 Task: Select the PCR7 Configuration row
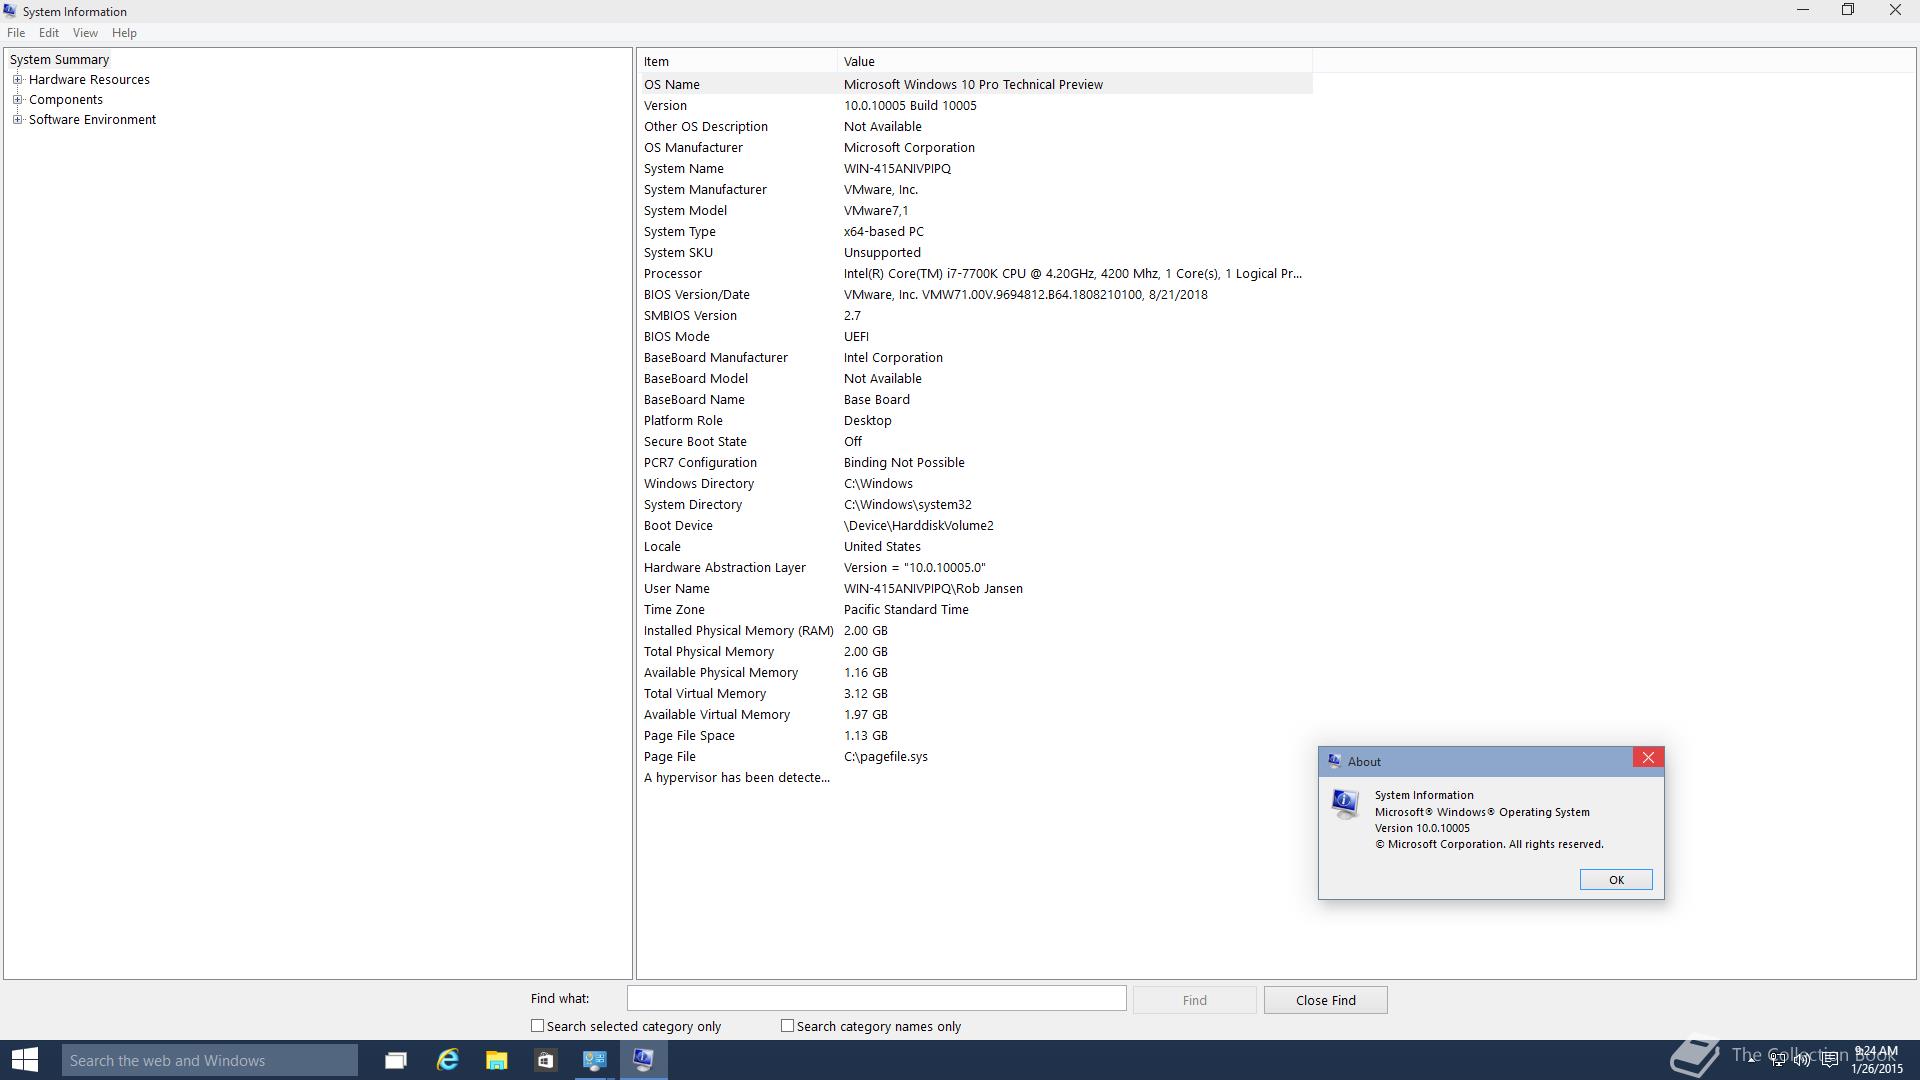[975, 462]
